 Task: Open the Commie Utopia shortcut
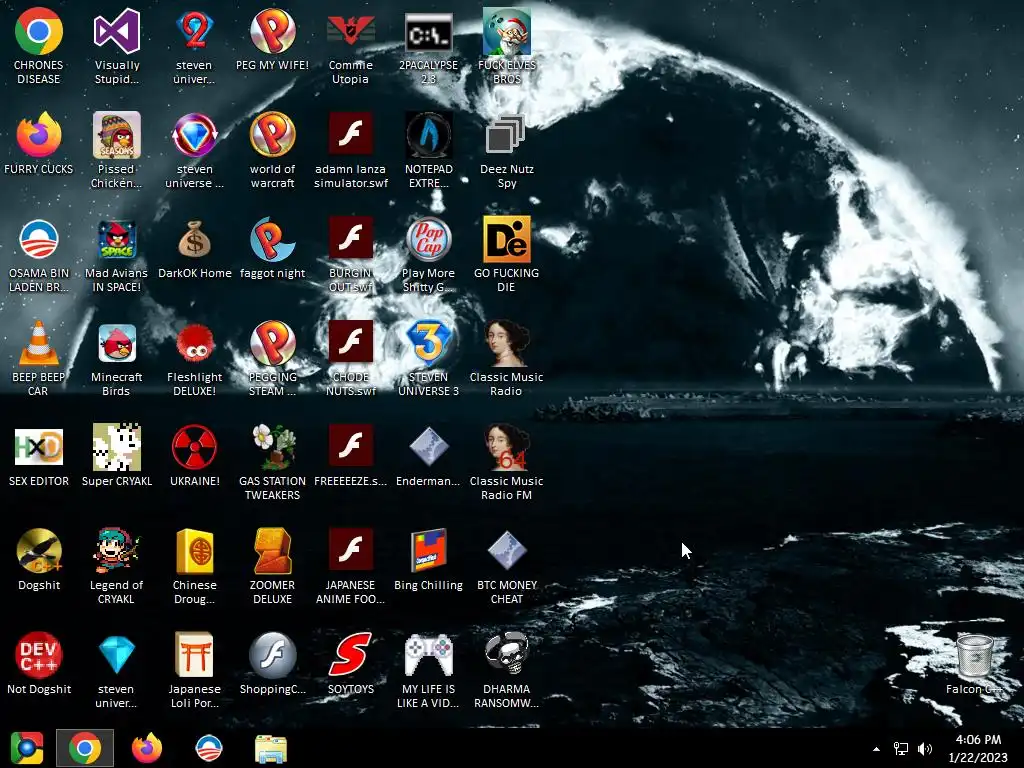pos(351,31)
